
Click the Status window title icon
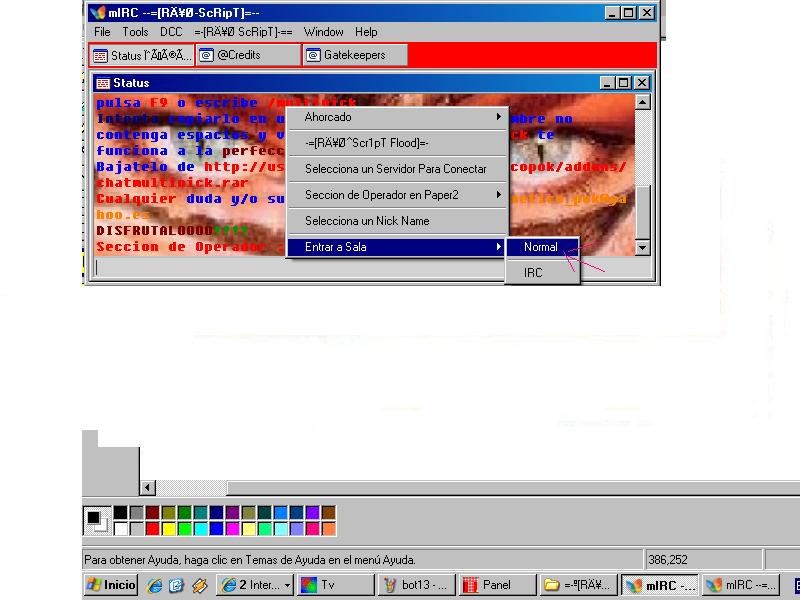pos(103,83)
